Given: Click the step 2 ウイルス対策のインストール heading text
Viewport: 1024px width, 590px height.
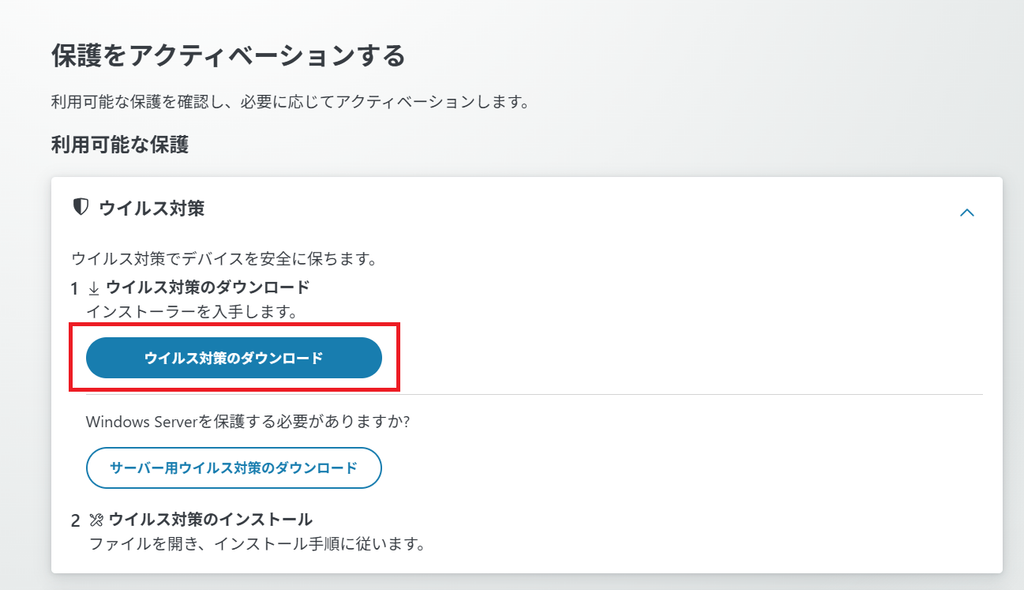Looking at the screenshot, I should point(210,519).
